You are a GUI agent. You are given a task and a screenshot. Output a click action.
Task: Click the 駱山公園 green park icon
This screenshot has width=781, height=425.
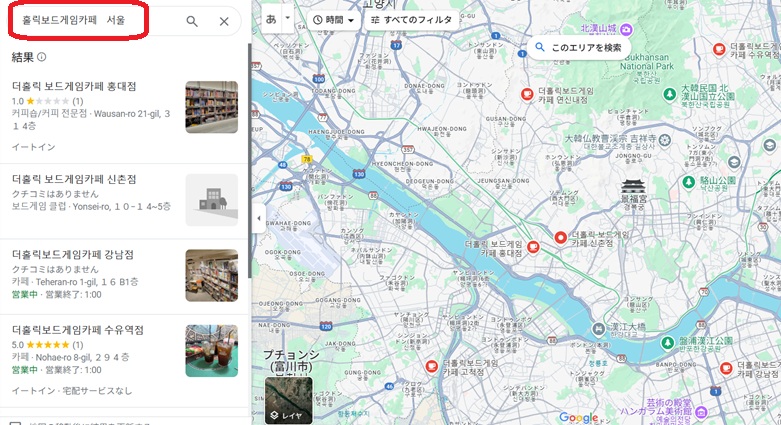coord(688,182)
